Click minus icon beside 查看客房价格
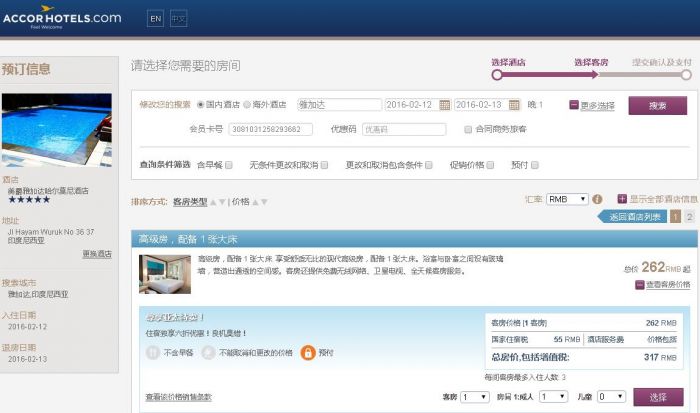This screenshot has width=700, height=413. pyautogui.click(x=640, y=284)
